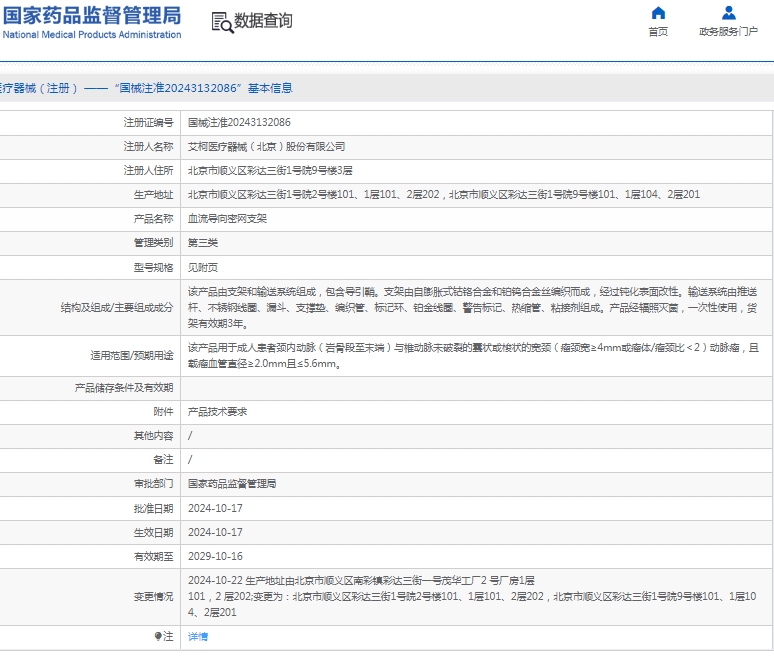This screenshot has width=774, height=657.
Task: Open the 政务服务门户 user icon
Action: click(729, 13)
